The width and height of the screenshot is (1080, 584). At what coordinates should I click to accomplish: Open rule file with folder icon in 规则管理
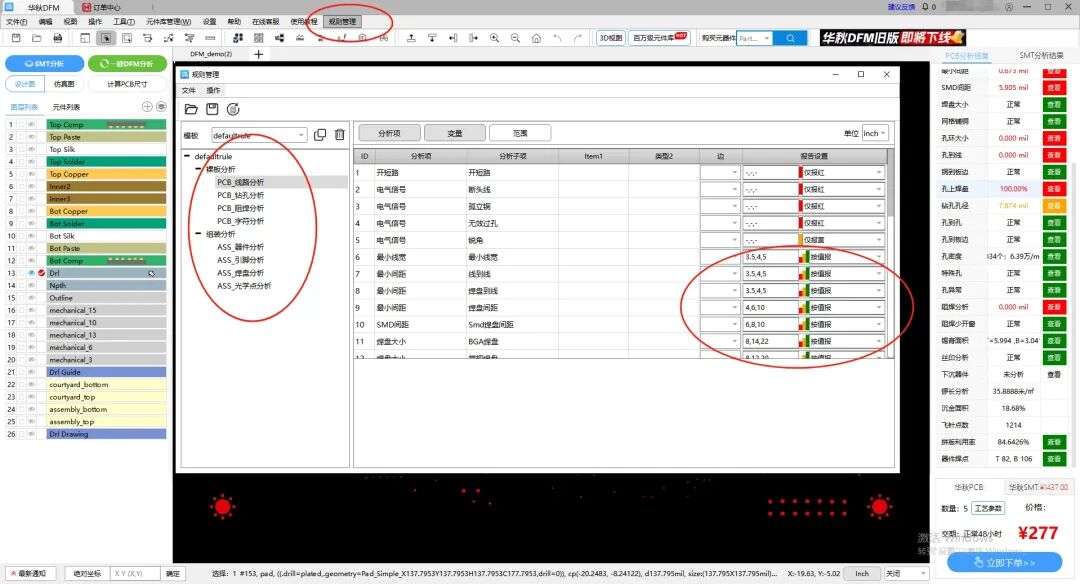coord(191,109)
